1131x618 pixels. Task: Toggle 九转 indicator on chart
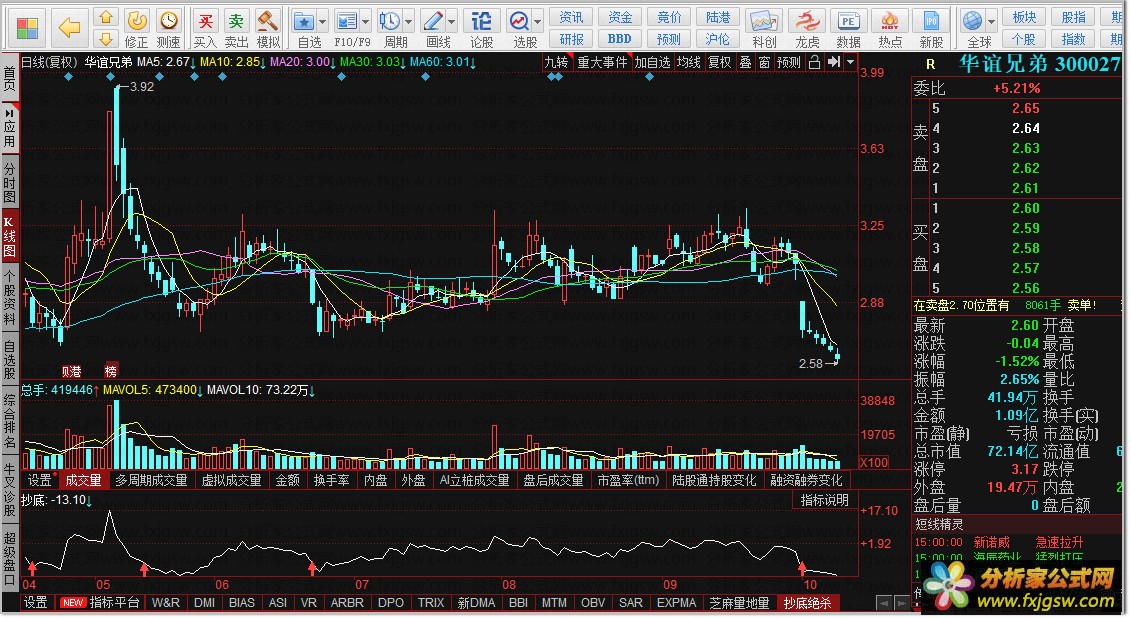(x=556, y=63)
